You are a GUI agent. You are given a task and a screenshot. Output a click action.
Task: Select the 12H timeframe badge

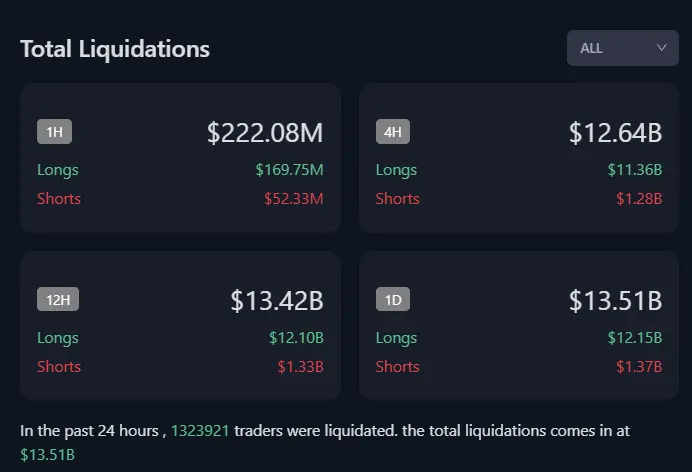57,300
